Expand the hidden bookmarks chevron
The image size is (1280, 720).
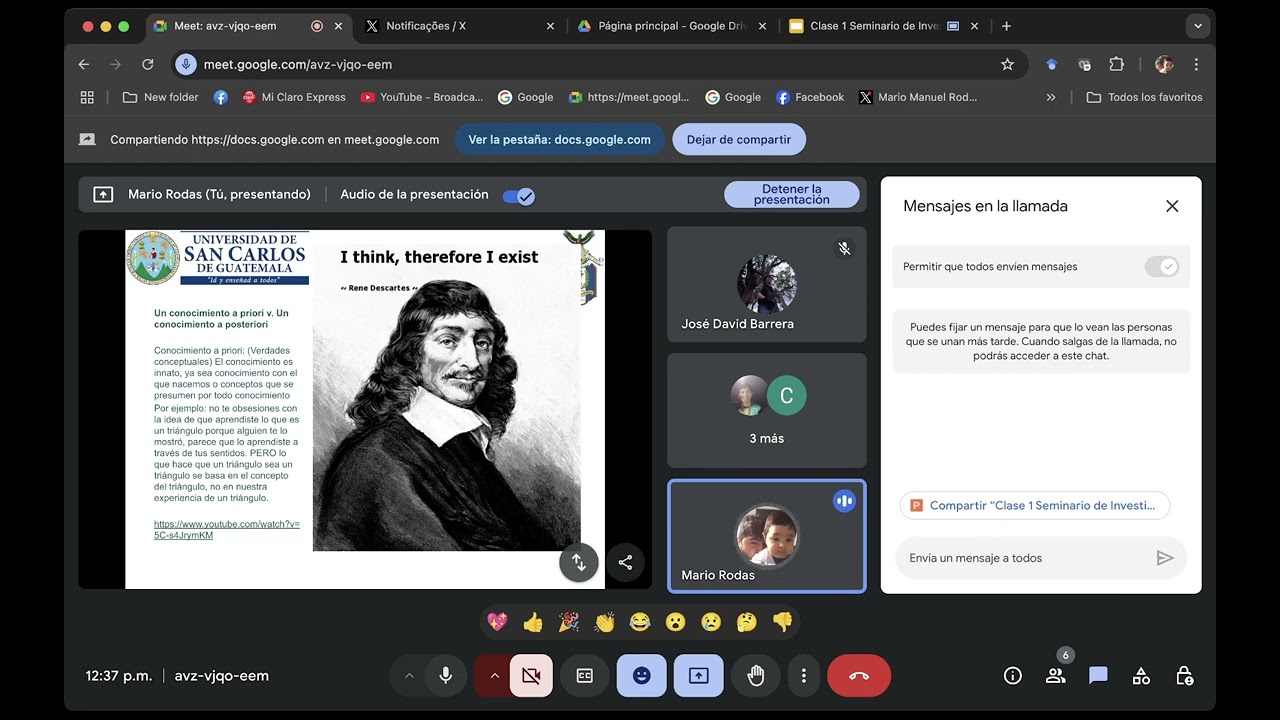(x=1050, y=97)
